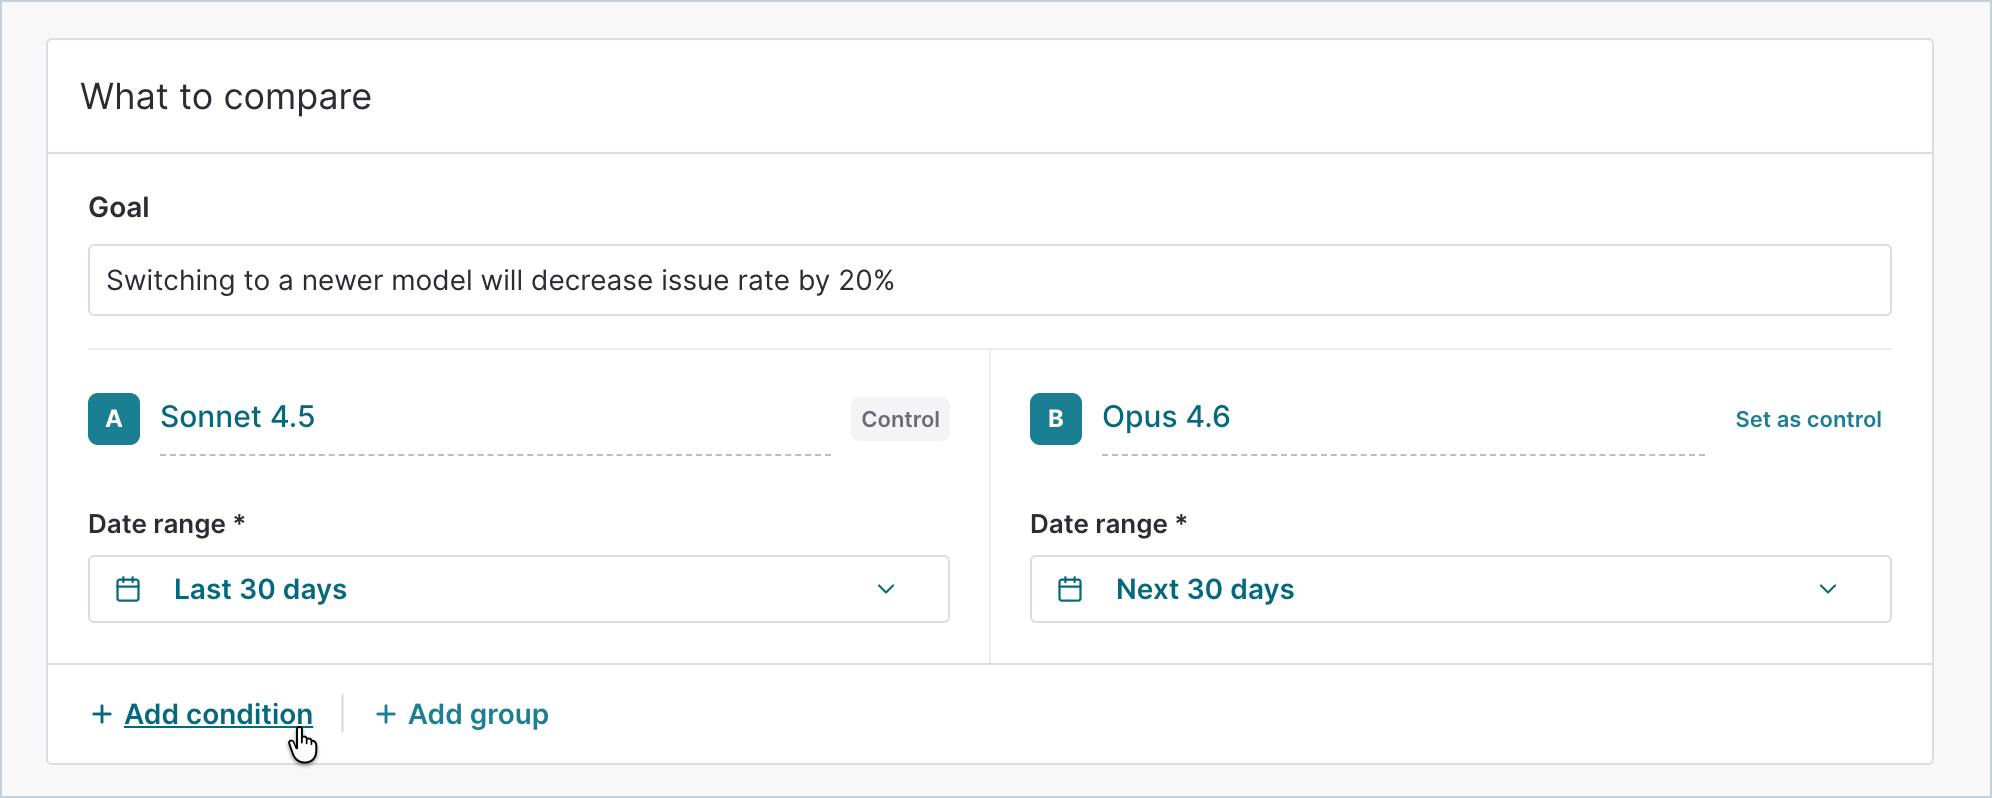Click the calendar icon beside Next 30 days

click(1070, 589)
